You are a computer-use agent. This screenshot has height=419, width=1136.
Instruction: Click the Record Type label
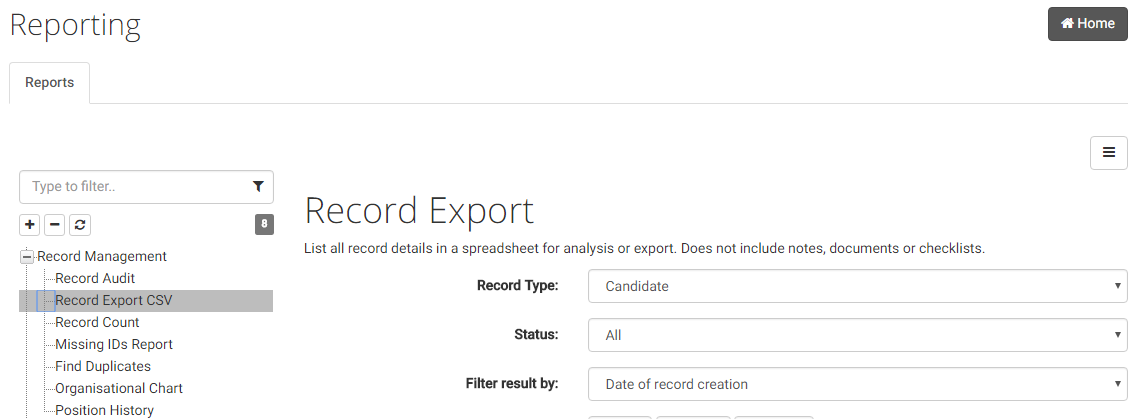[518, 286]
